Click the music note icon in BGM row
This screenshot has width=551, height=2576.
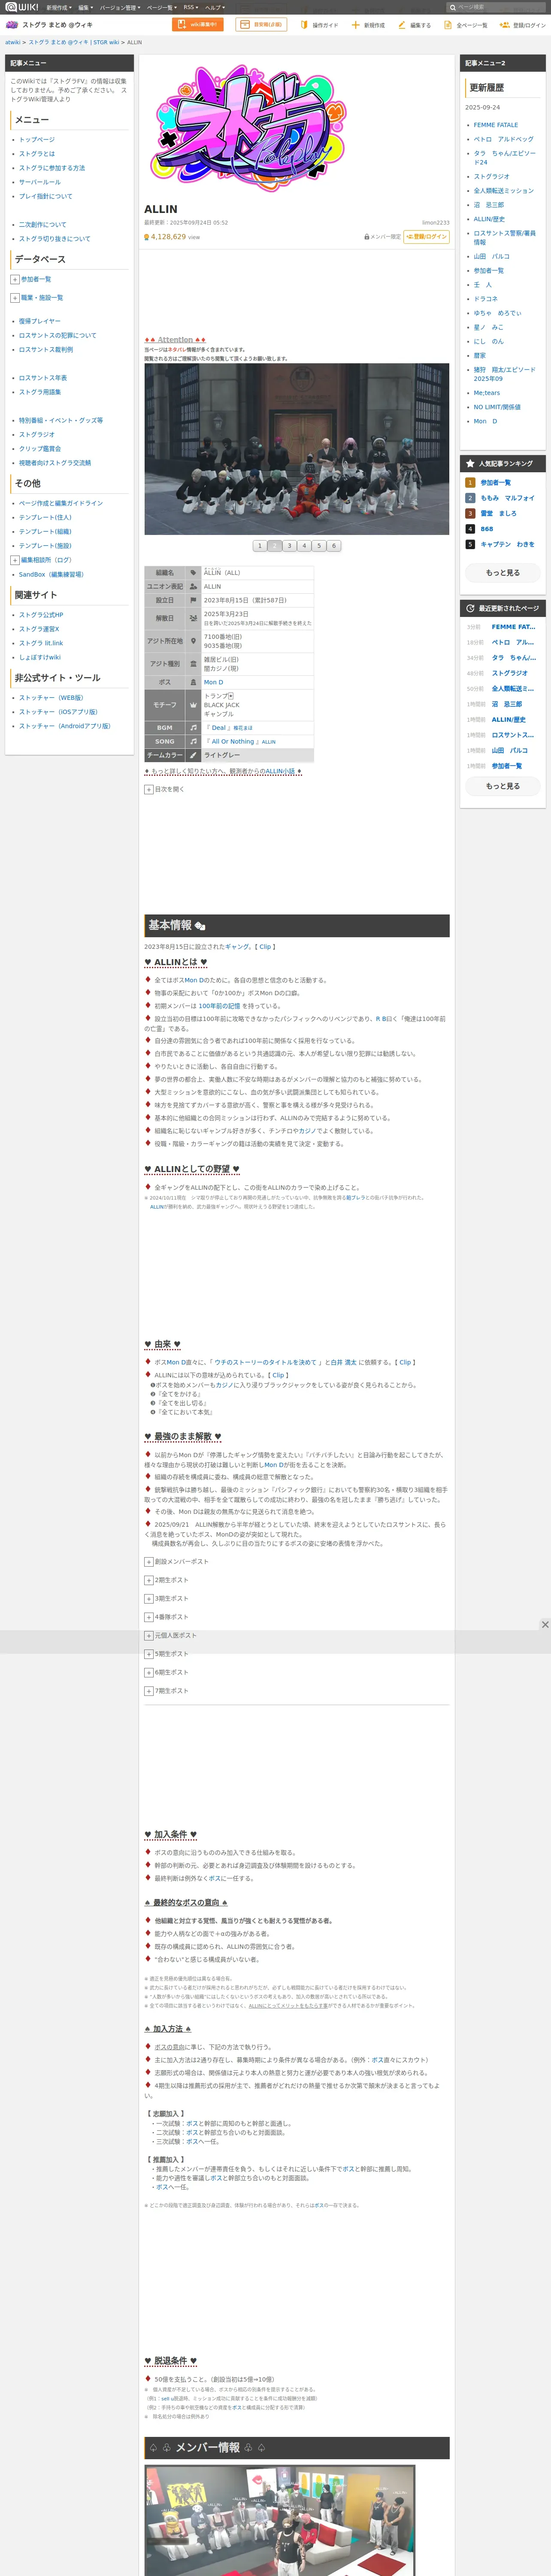coord(193,728)
